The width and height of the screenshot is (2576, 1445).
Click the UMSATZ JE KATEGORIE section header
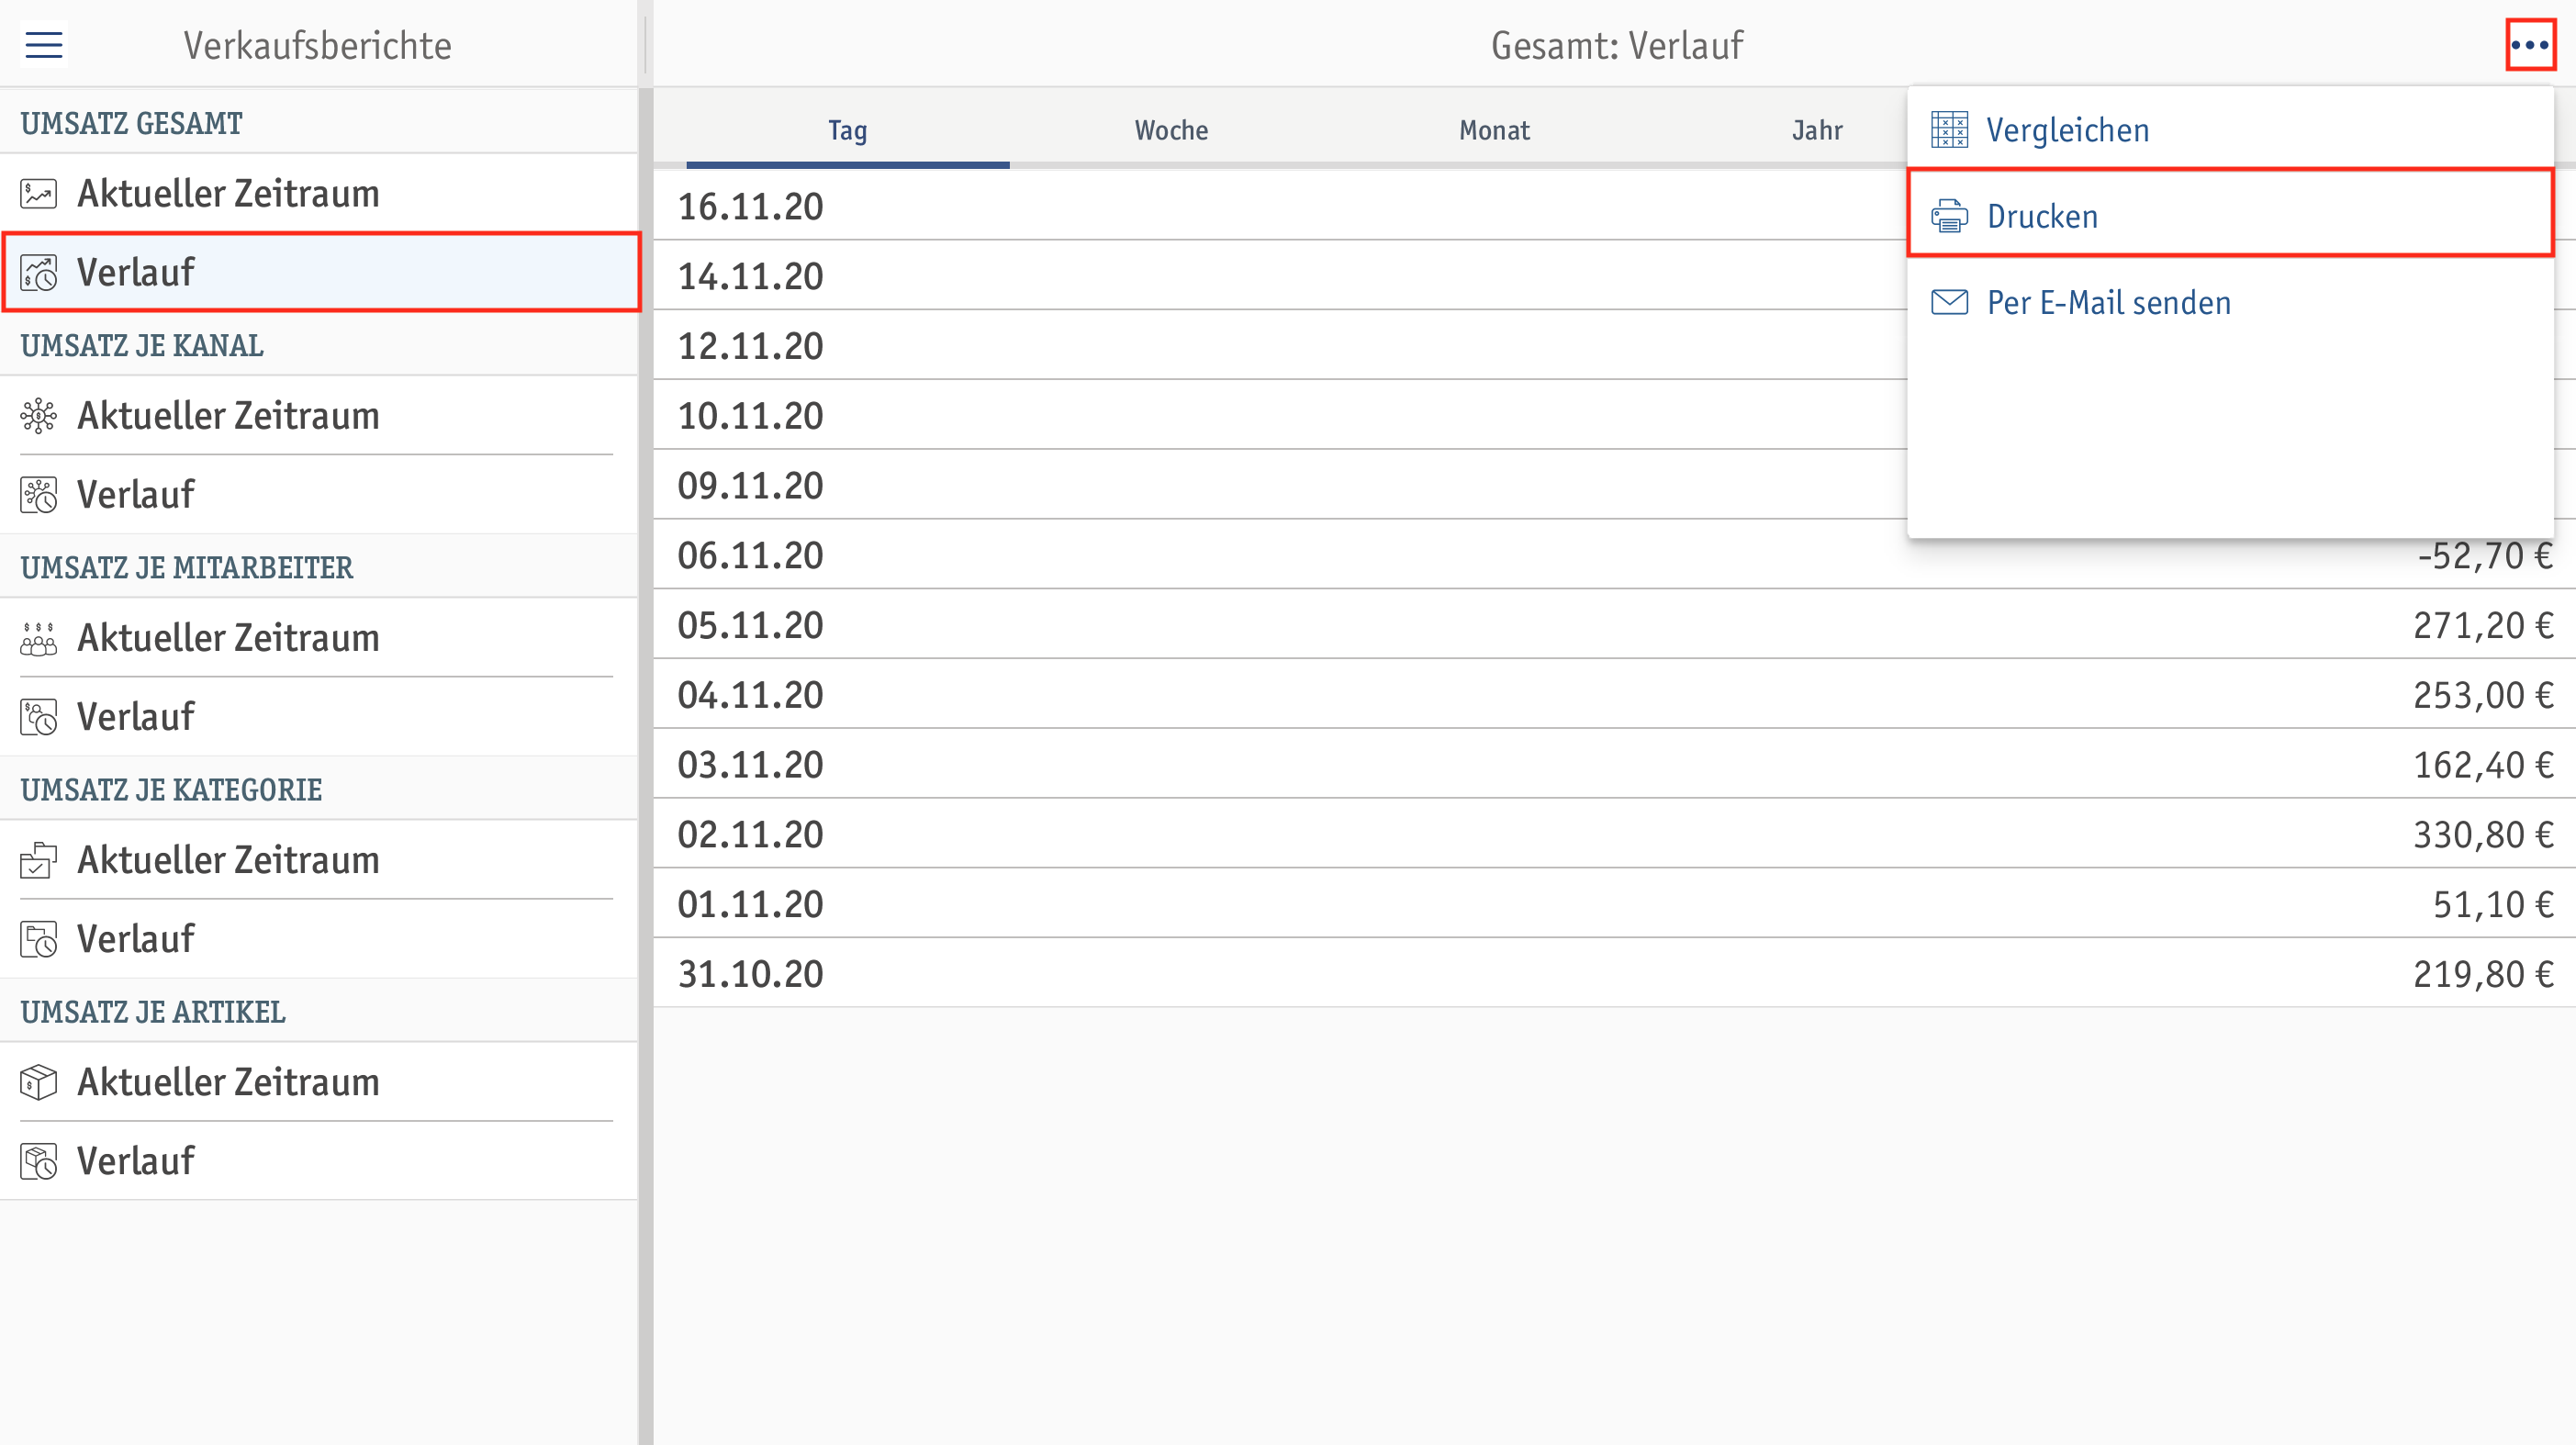[x=171, y=789]
